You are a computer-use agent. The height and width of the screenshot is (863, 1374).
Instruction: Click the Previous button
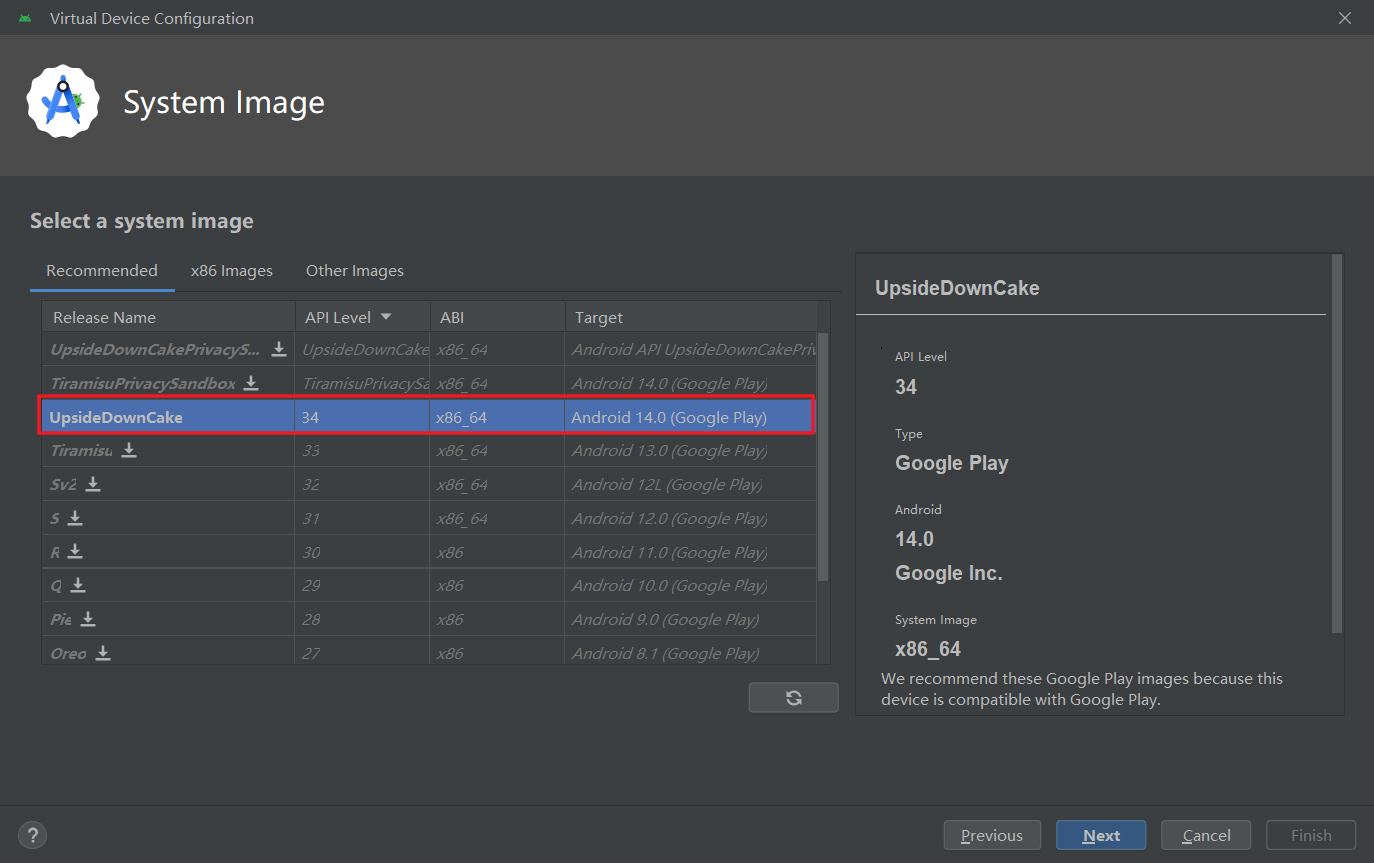[992, 835]
